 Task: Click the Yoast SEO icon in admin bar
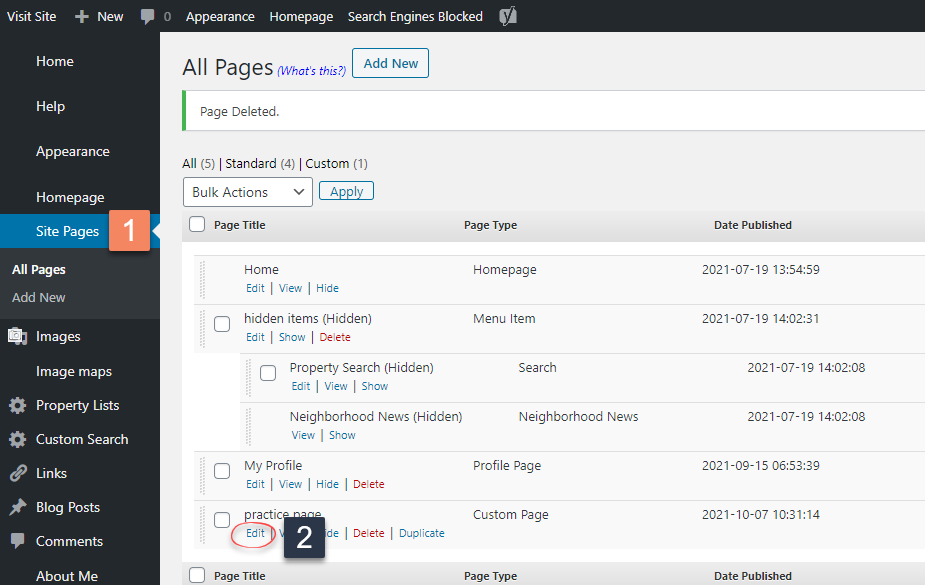click(x=508, y=16)
